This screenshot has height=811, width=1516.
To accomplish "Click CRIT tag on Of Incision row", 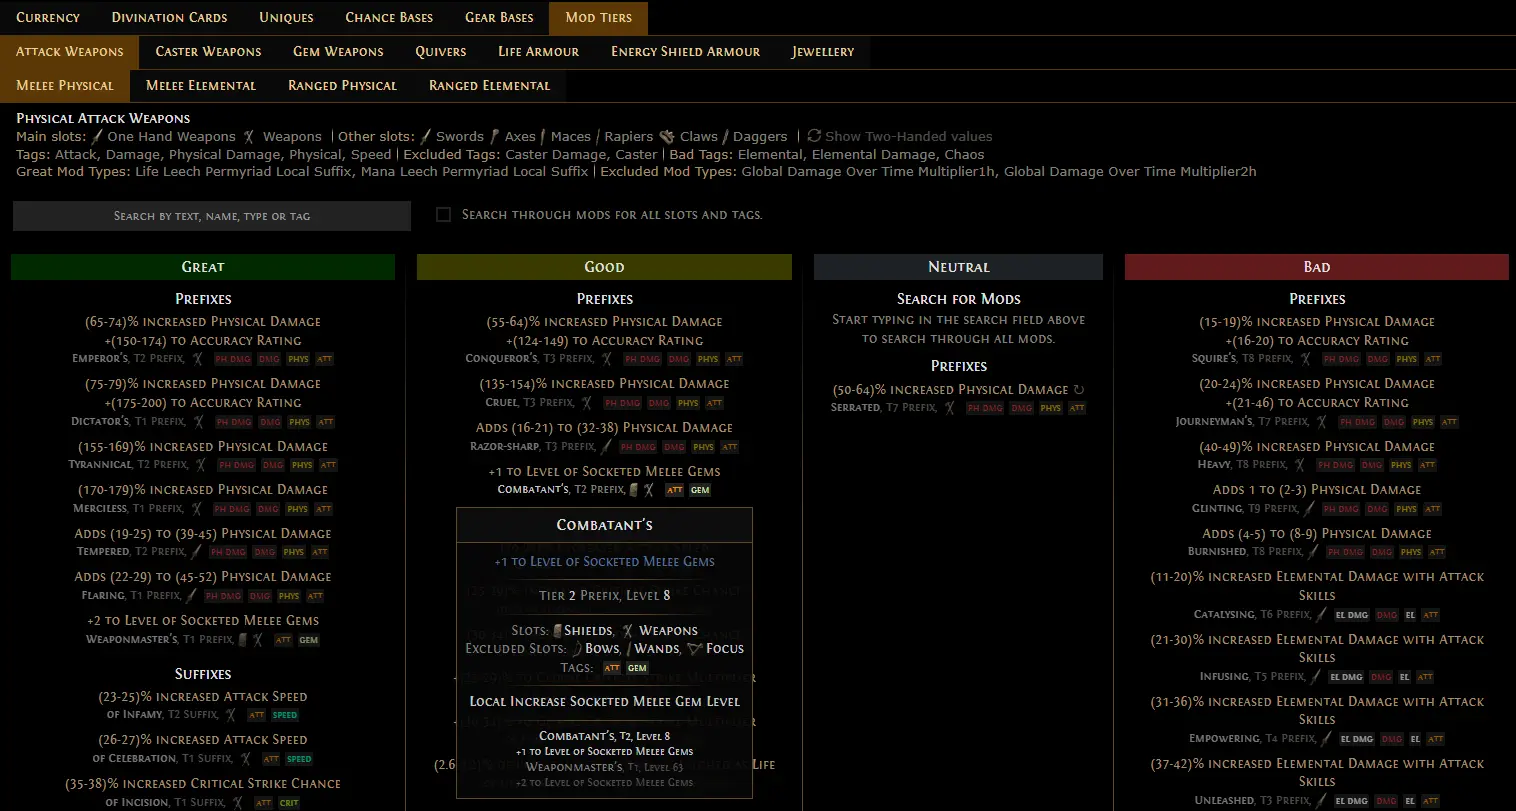I will tap(289, 803).
